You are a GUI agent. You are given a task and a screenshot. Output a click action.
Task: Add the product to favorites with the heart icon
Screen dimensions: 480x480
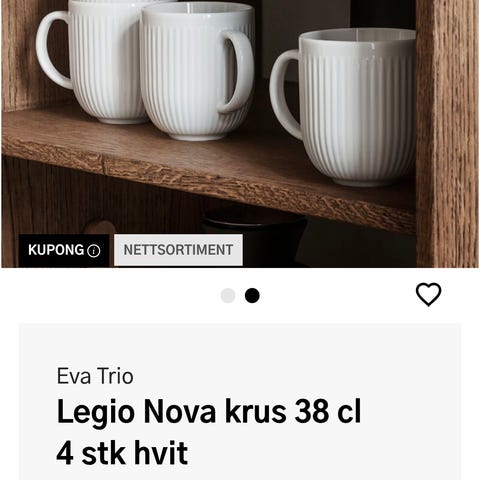pos(428,294)
